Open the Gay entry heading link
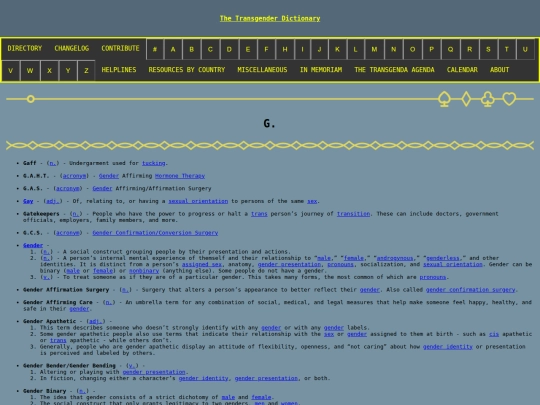 click(28, 201)
